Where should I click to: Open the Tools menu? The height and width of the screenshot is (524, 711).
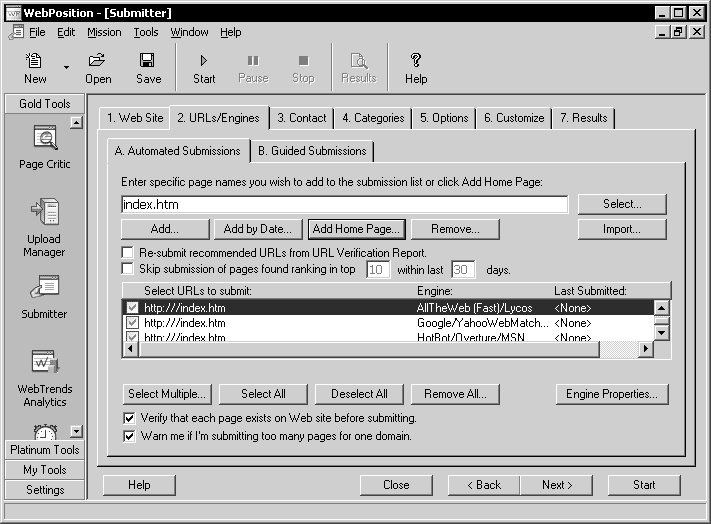[146, 32]
